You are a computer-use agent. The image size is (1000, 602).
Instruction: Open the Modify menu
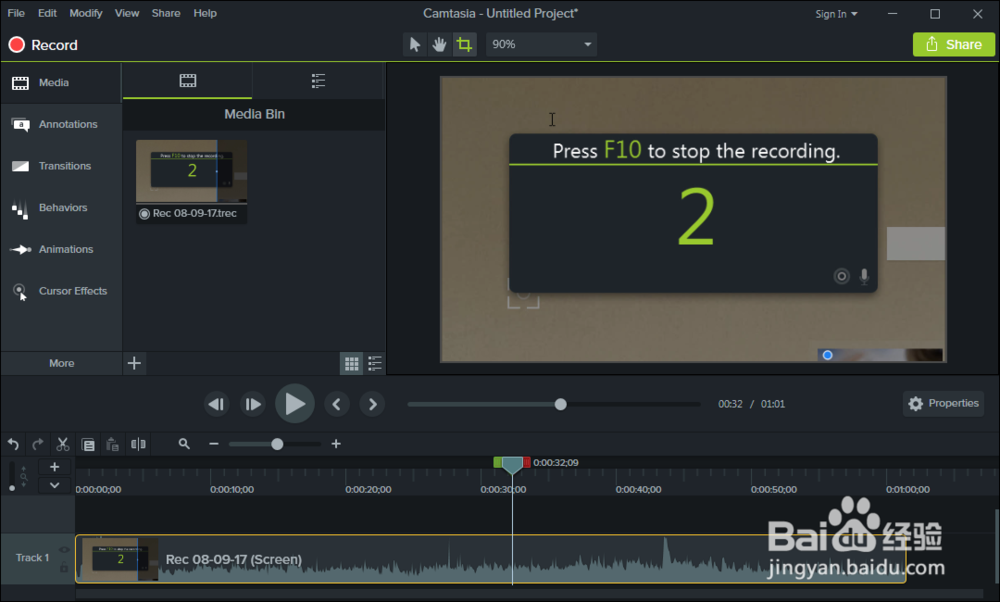click(x=85, y=13)
